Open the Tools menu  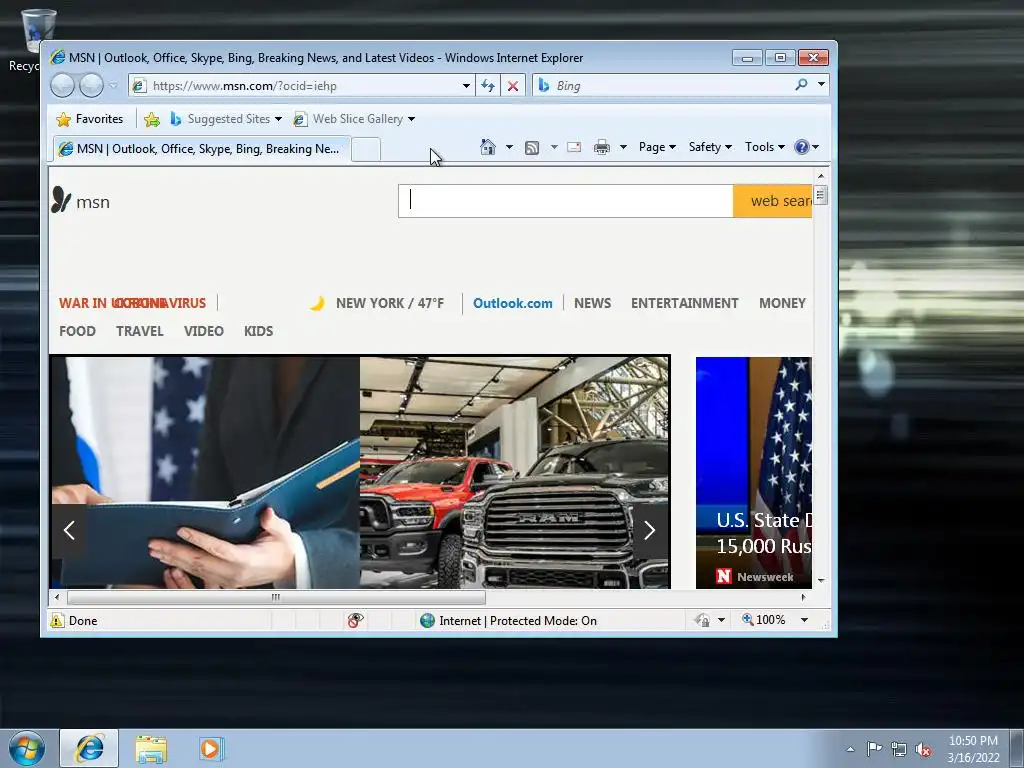(x=765, y=147)
